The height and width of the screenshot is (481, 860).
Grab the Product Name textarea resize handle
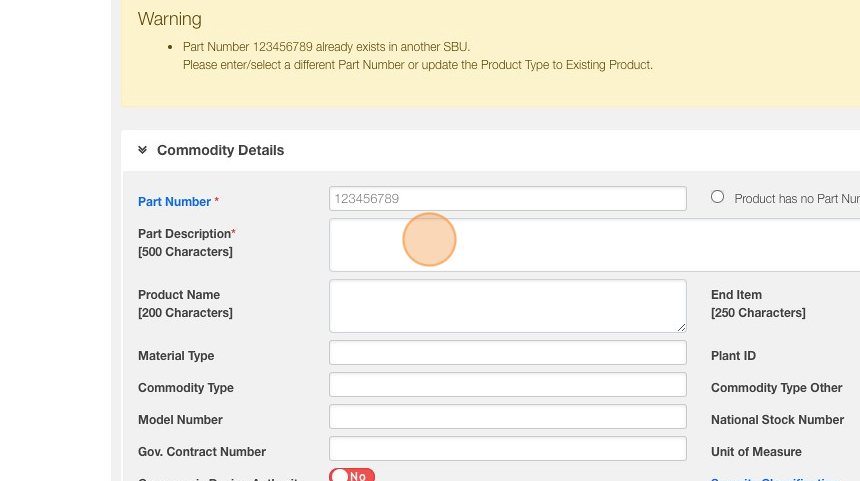(681, 327)
